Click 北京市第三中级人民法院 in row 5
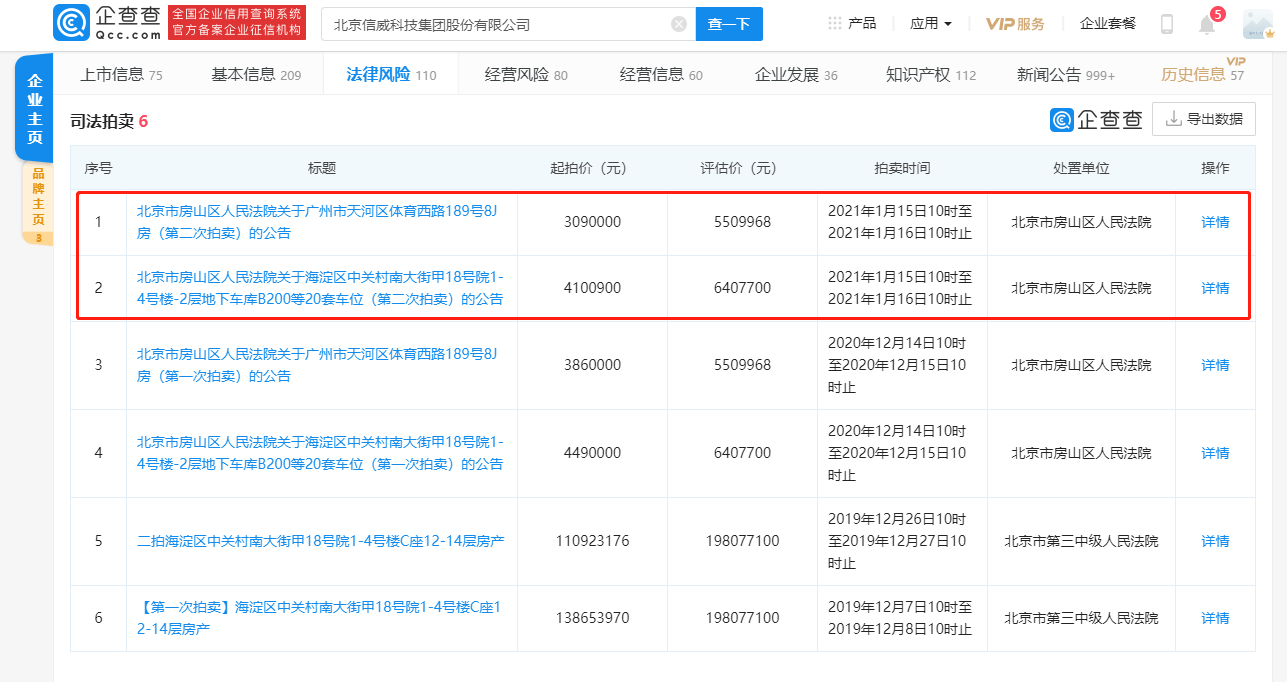Screen dimensions: 1287x682 (x=1081, y=541)
